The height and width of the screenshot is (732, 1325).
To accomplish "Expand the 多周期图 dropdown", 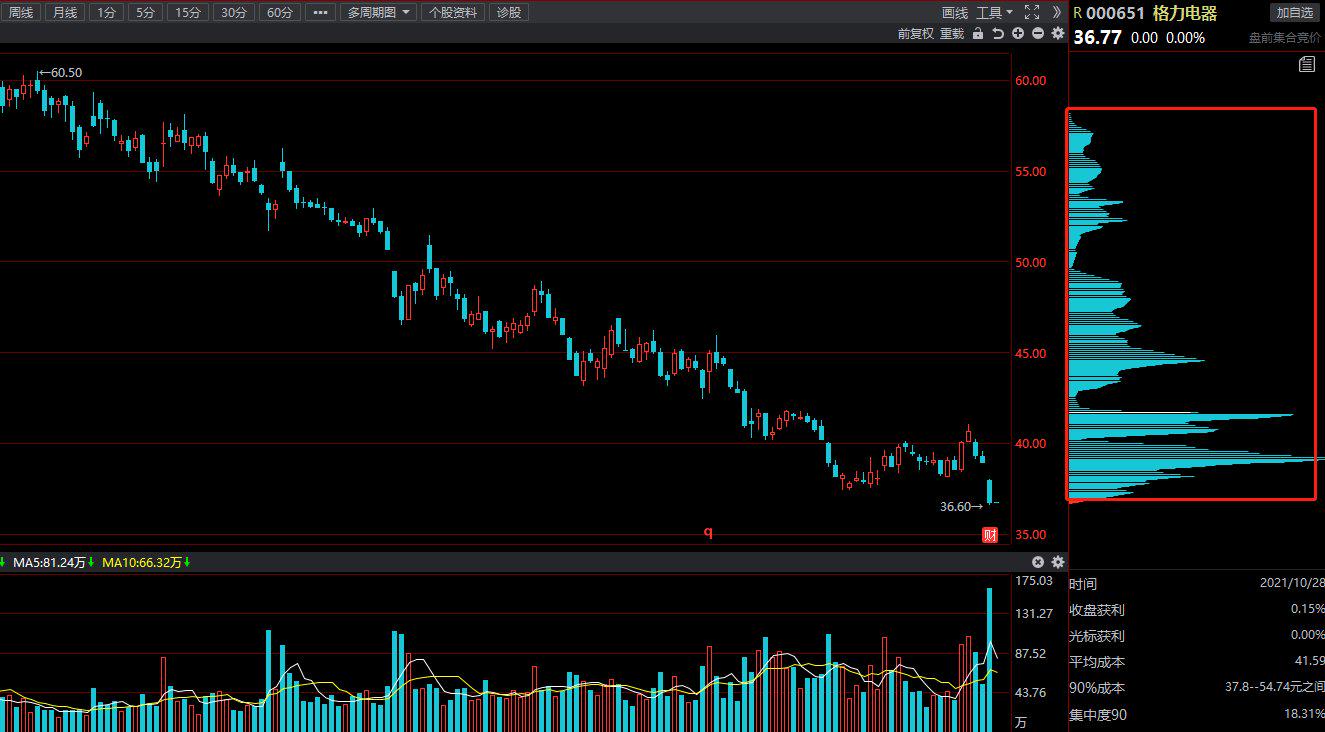I will pyautogui.click(x=380, y=12).
